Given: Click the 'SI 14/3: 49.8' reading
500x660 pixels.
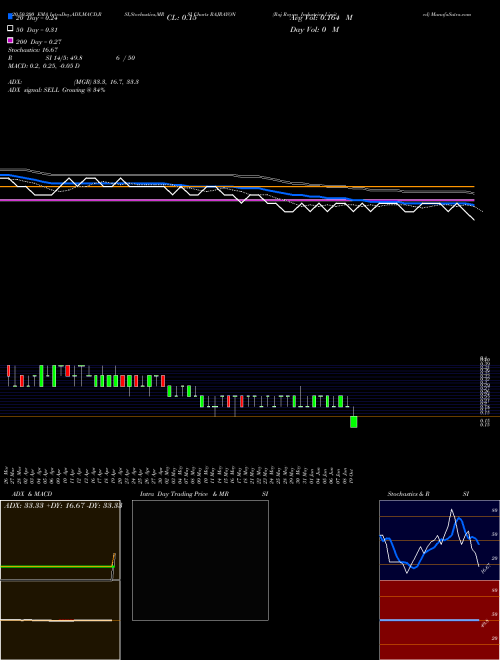Looking at the screenshot, I should [64, 58].
